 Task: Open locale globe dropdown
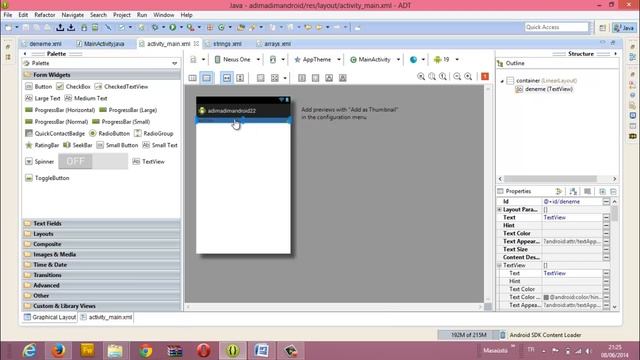[x=417, y=60]
